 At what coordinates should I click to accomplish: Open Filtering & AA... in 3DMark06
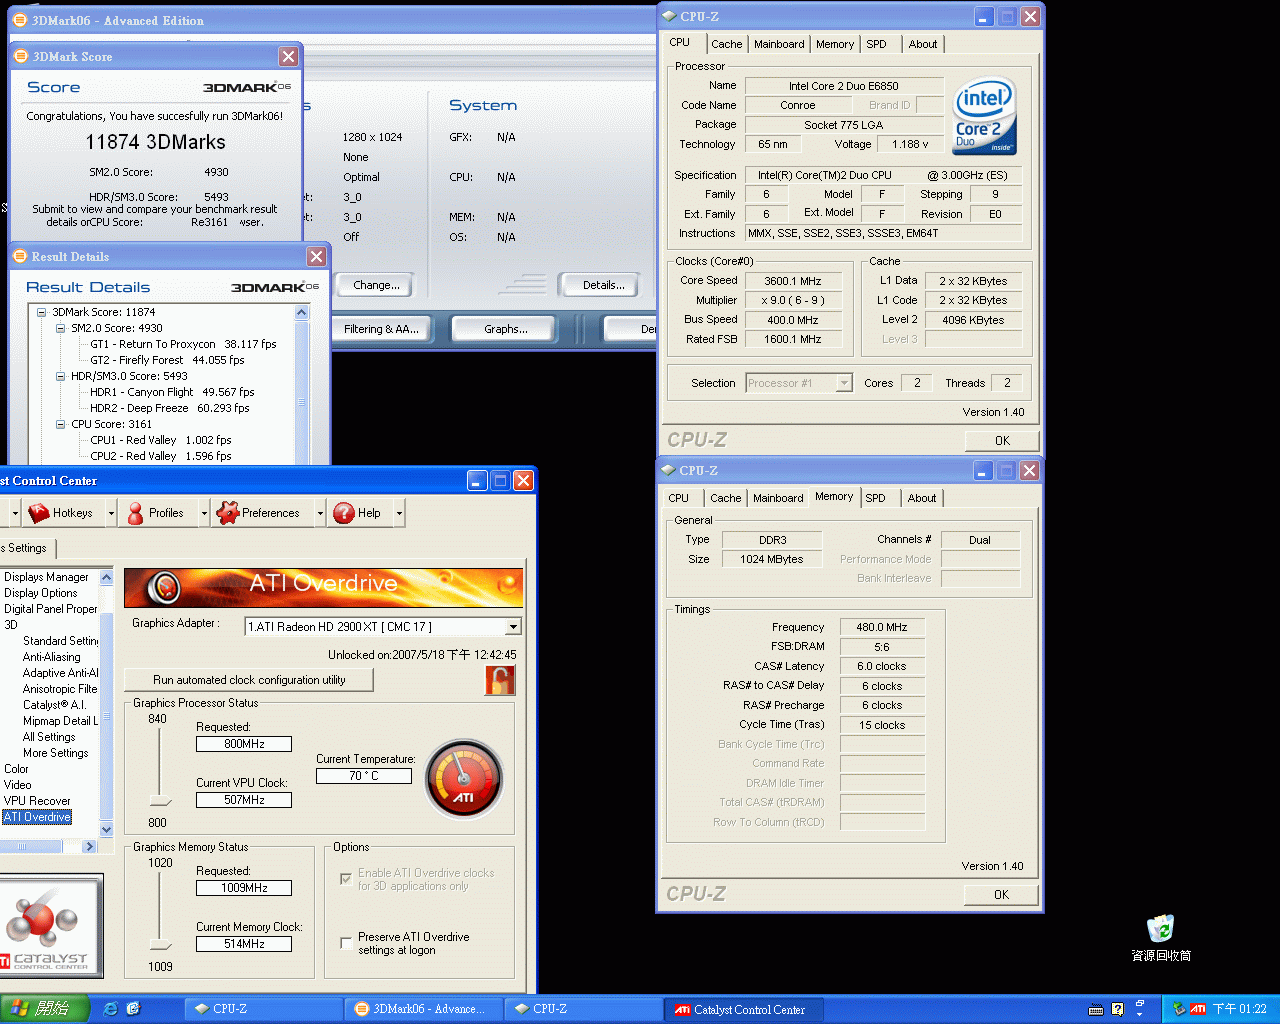point(381,329)
